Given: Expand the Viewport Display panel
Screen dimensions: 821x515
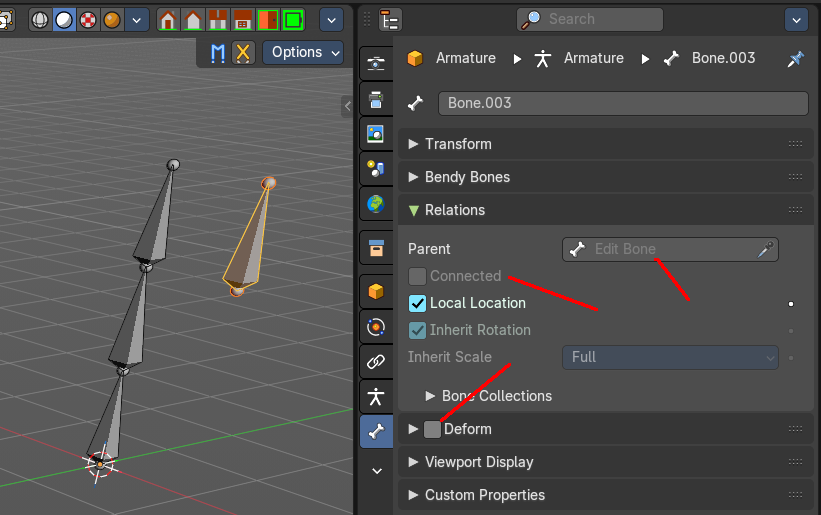Looking at the screenshot, I should click(413, 462).
